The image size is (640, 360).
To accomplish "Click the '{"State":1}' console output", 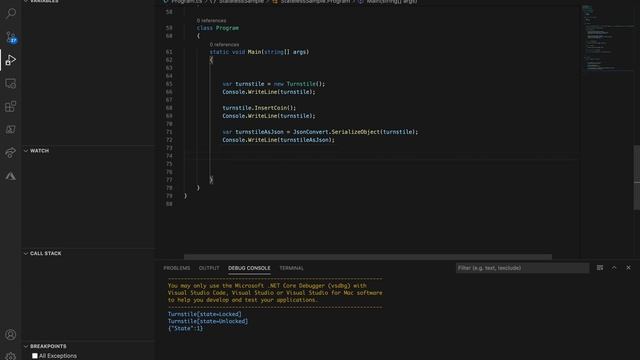I will (185, 328).
